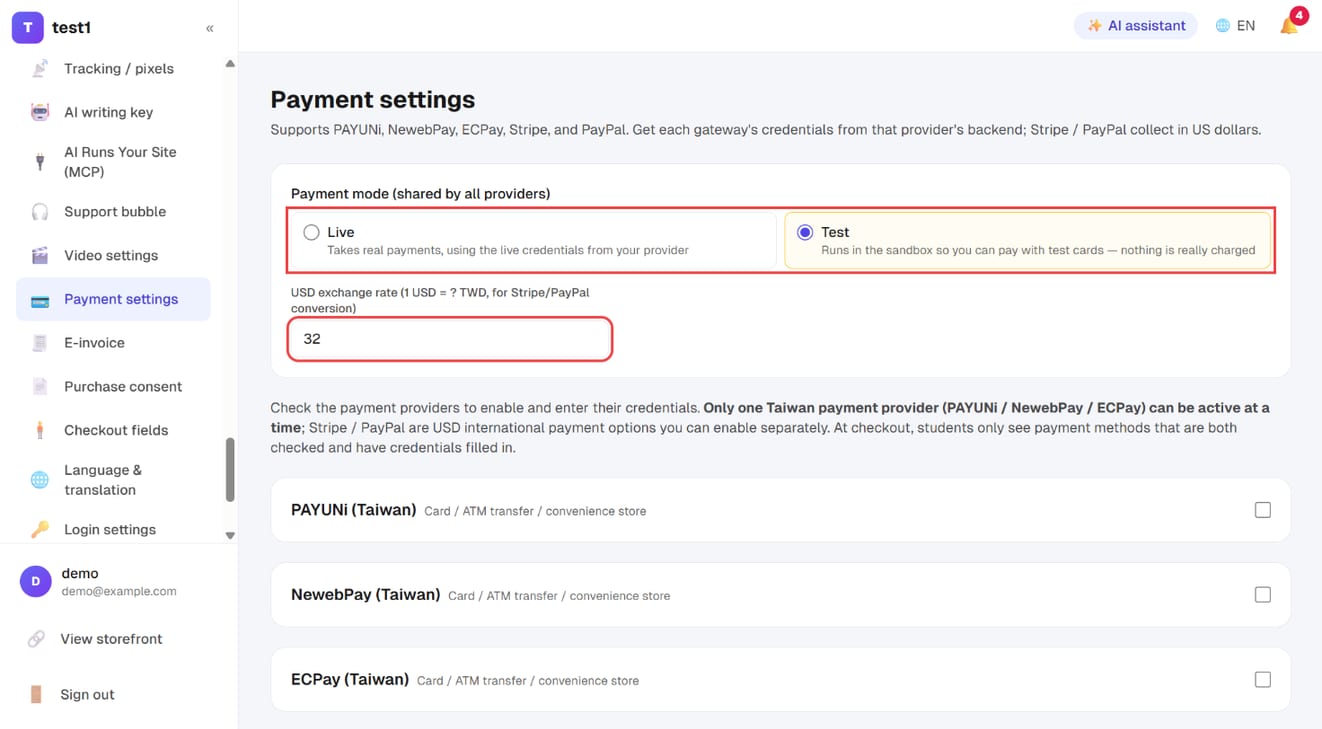Screen dimensions: 1322x729
Task: Click the sidebar scroll down arrow
Action: pos(230,536)
